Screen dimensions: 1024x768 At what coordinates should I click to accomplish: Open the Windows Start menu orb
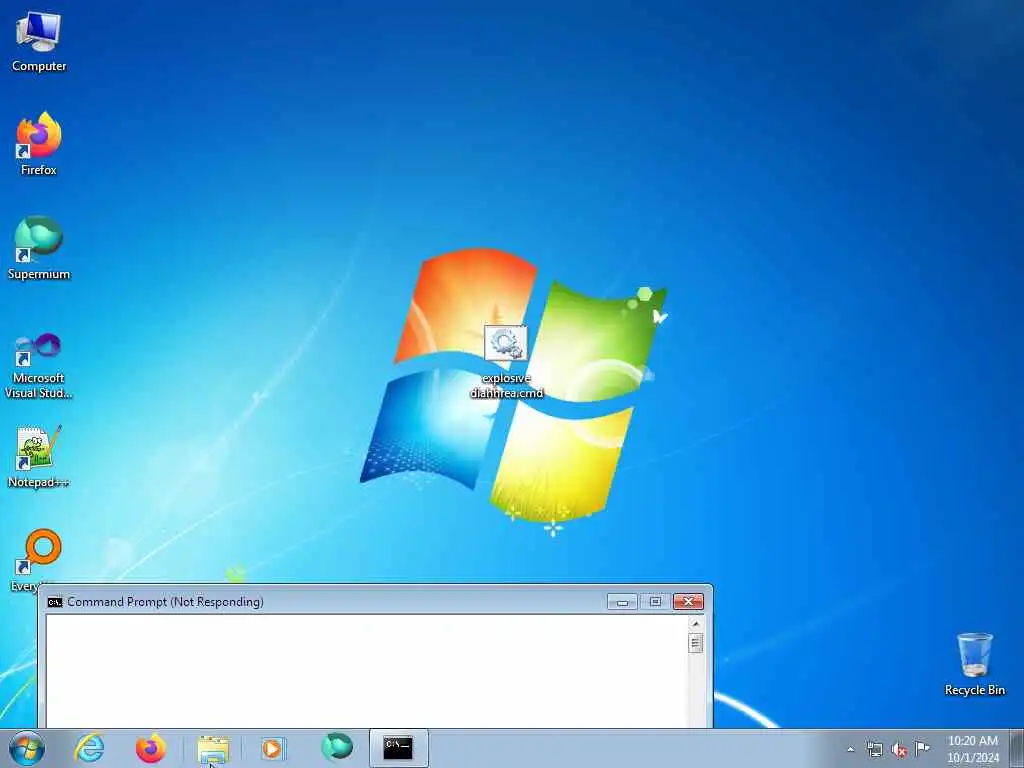coord(27,748)
